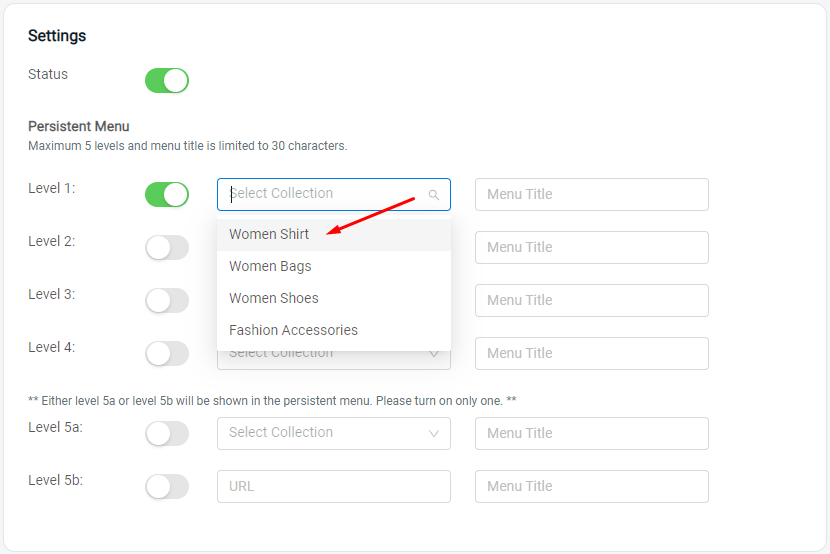Click the Level 5b URL input field

click(x=333, y=486)
